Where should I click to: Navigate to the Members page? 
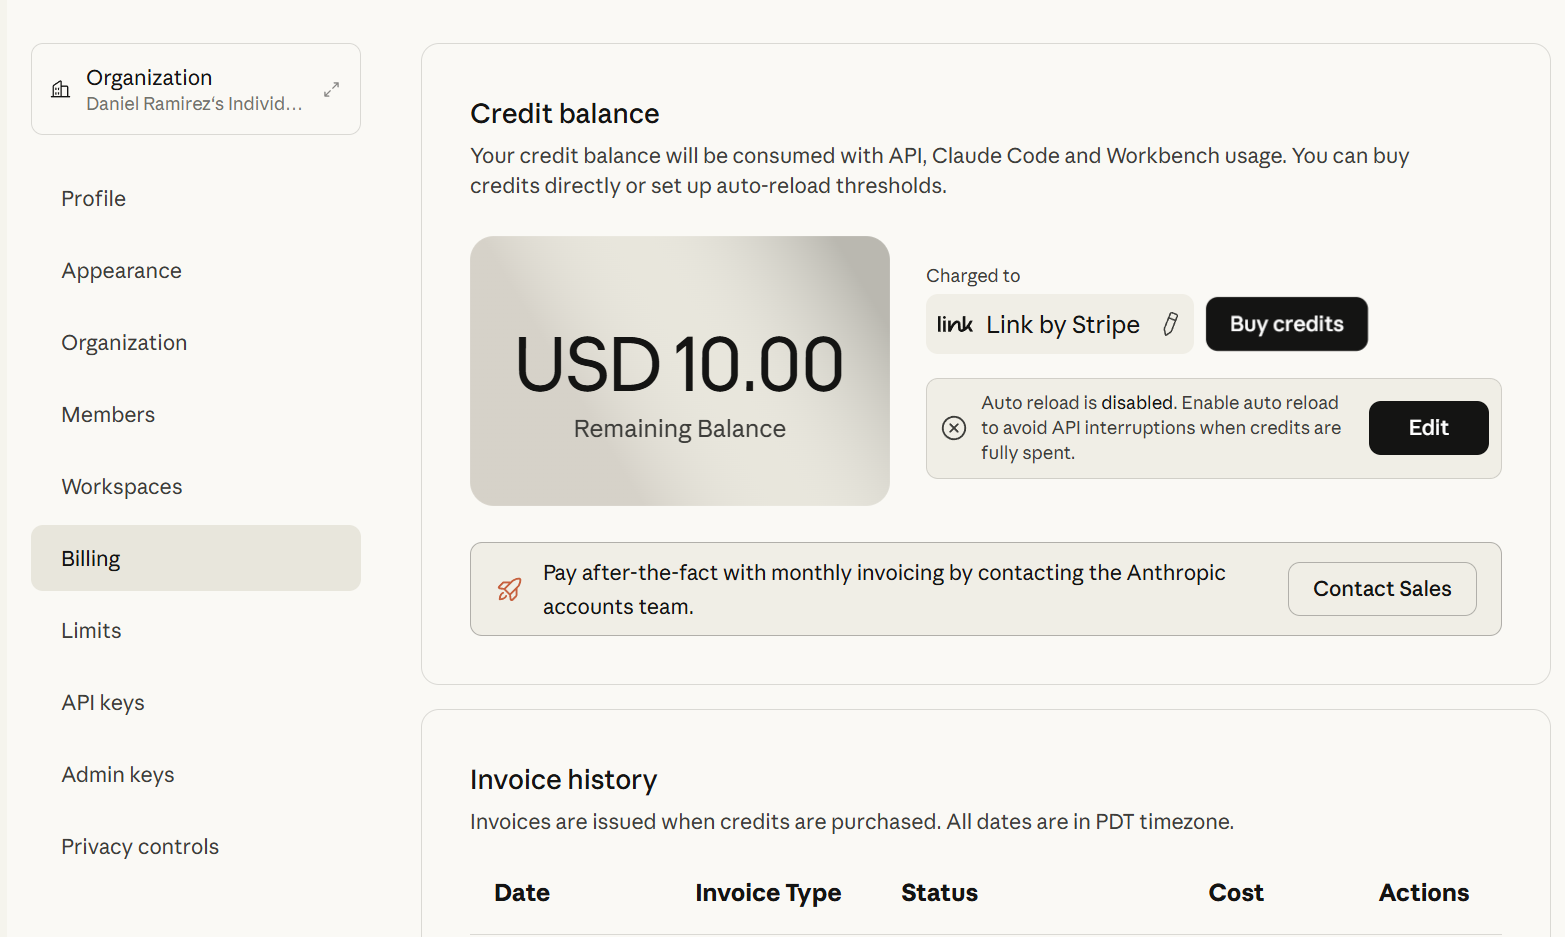(108, 415)
